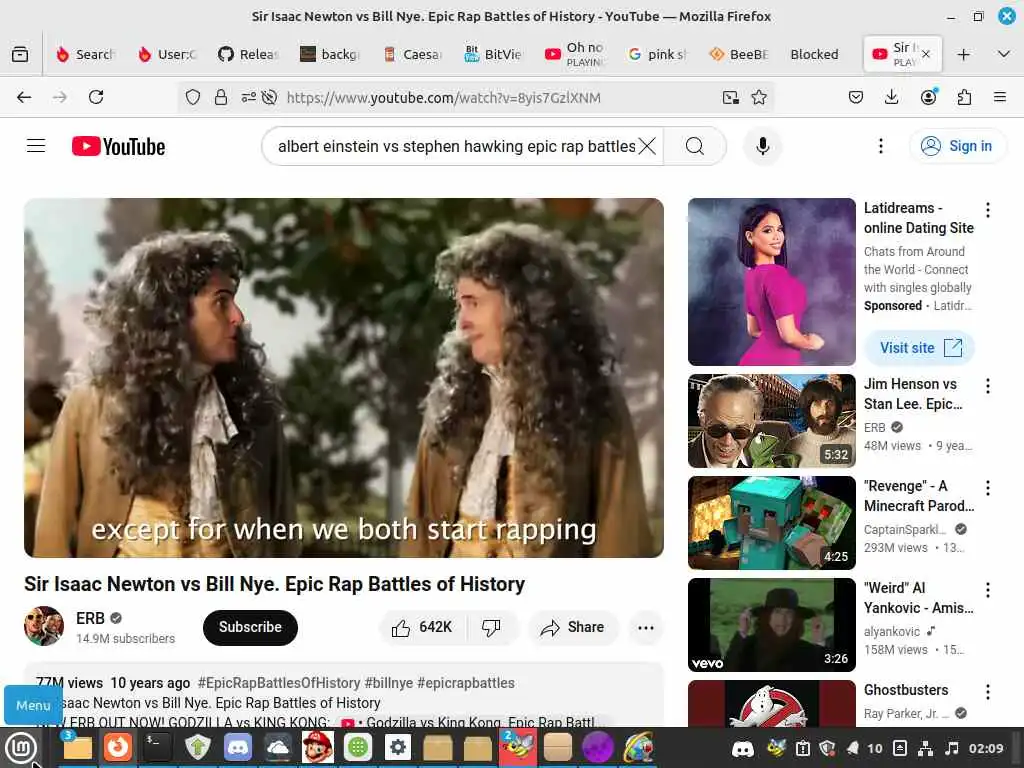The width and height of the screenshot is (1024, 768).
Task: Pause the video by clicking the player
Action: (x=344, y=377)
